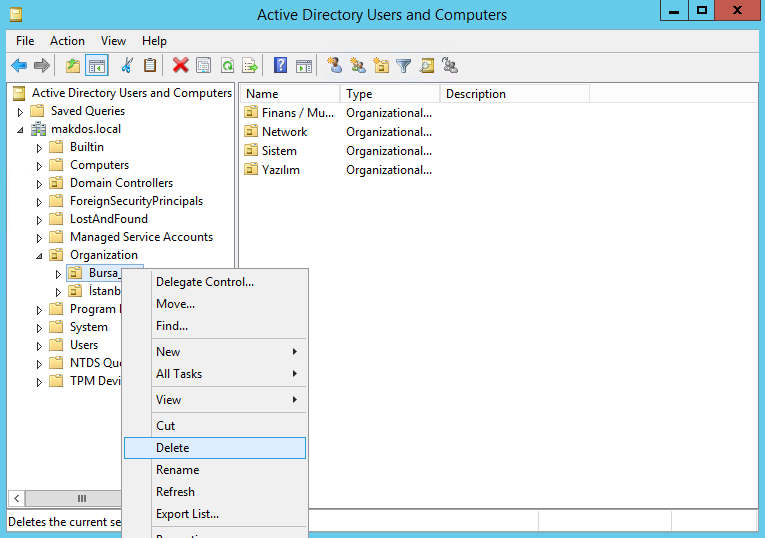Choose Rename from context menu
The image size is (765, 538).
coord(215,470)
